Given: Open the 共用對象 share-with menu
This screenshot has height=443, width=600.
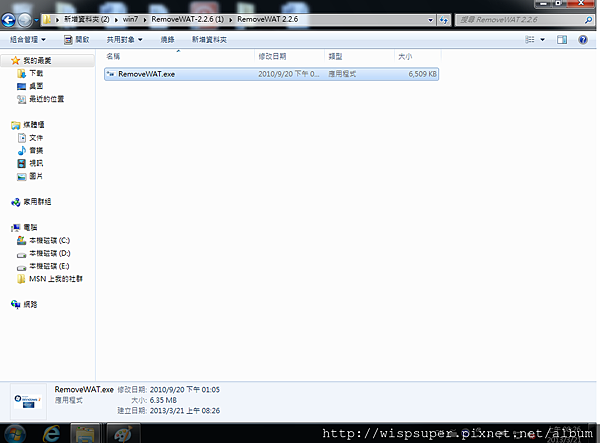Looking at the screenshot, I should click(x=124, y=39).
